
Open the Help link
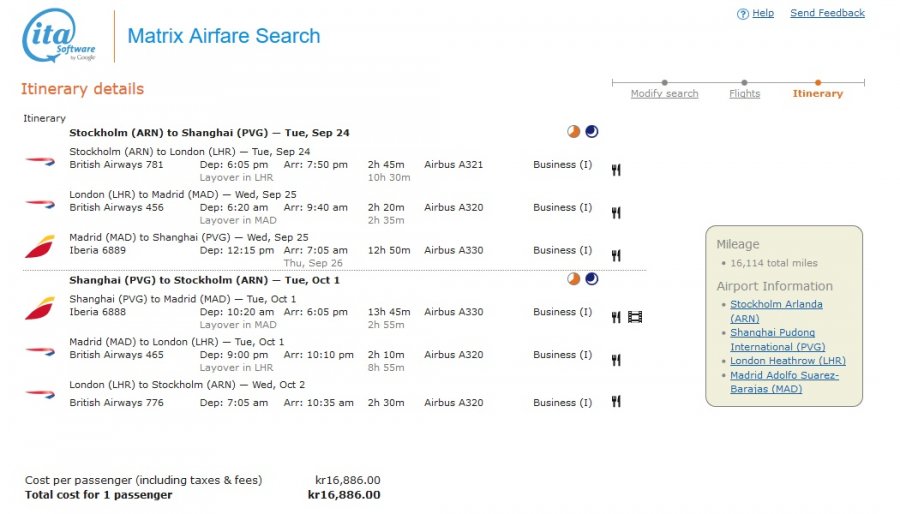763,13
